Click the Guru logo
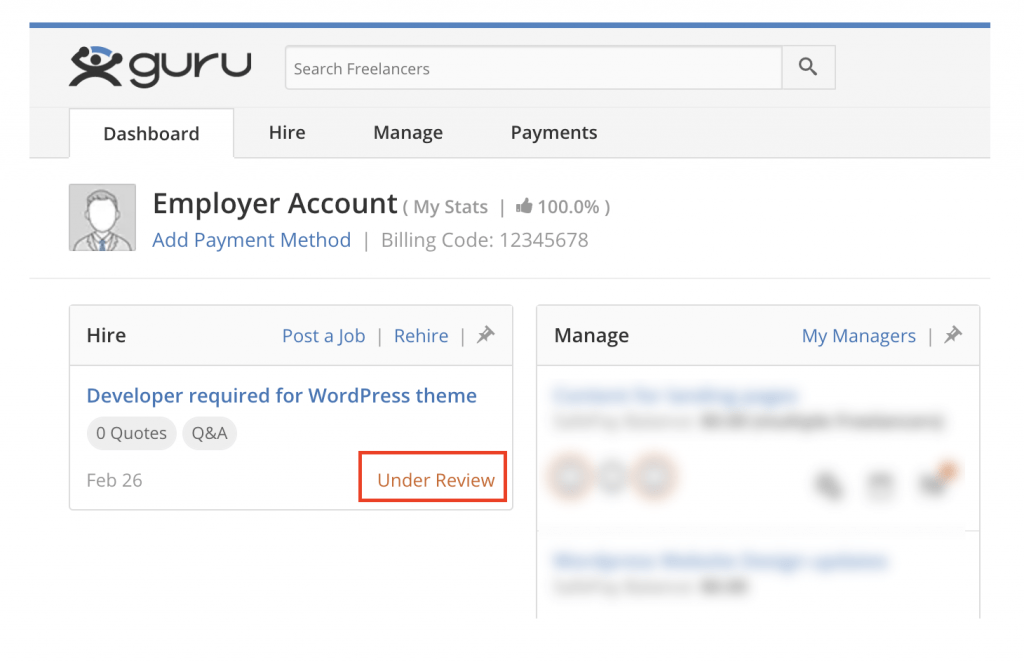 tap(160, 65)
